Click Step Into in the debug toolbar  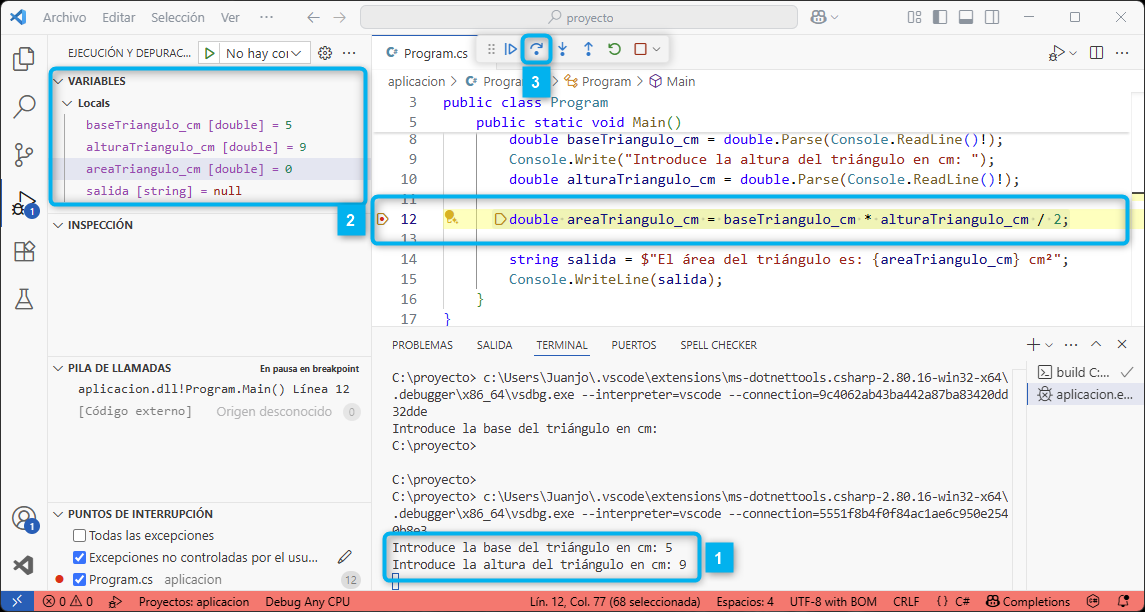(562, 49)
